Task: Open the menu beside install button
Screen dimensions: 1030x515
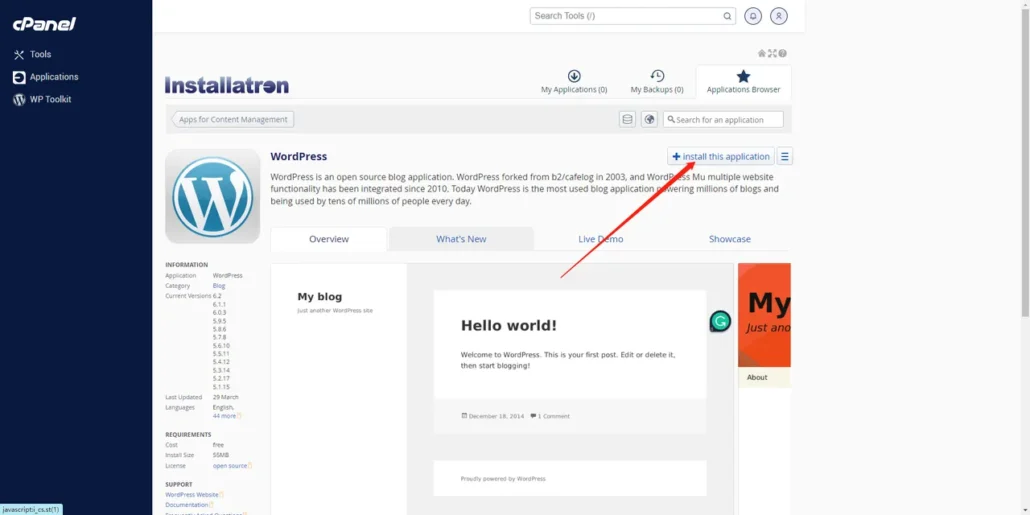Action: pyautogui.click(x=785, y=157)
